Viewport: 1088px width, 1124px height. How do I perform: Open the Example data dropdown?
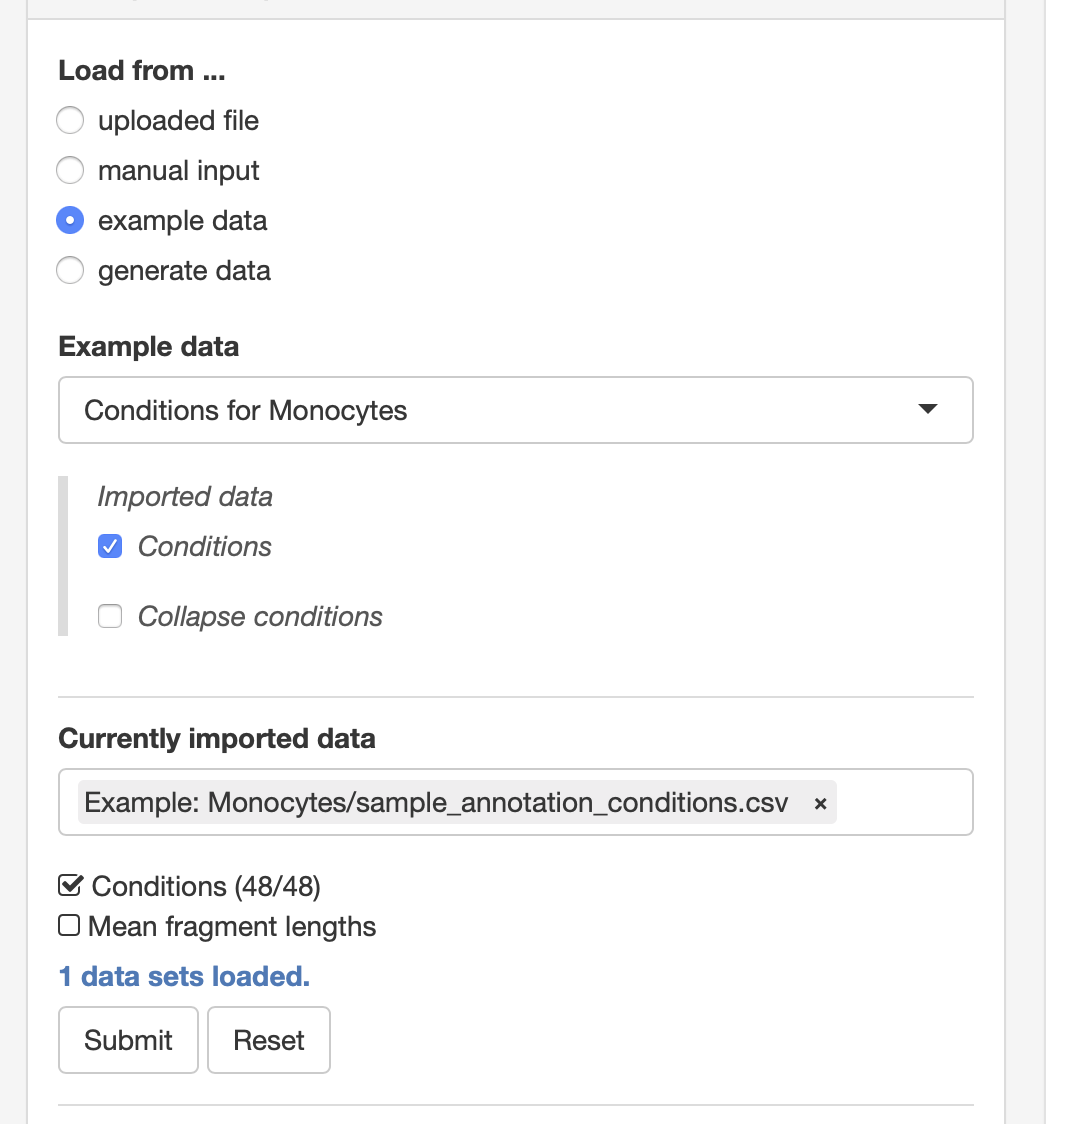515,410
